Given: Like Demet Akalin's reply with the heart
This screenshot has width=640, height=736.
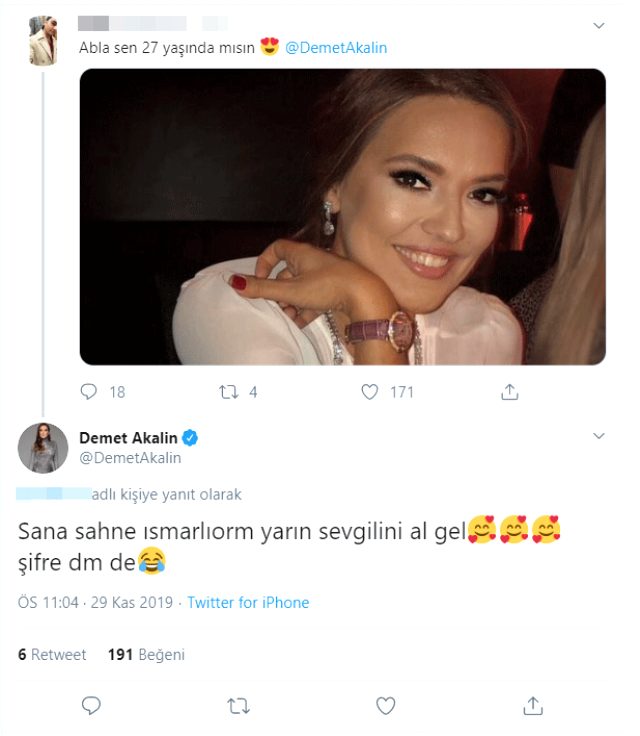Looking at the screenshot, I should tap(386, 706).
